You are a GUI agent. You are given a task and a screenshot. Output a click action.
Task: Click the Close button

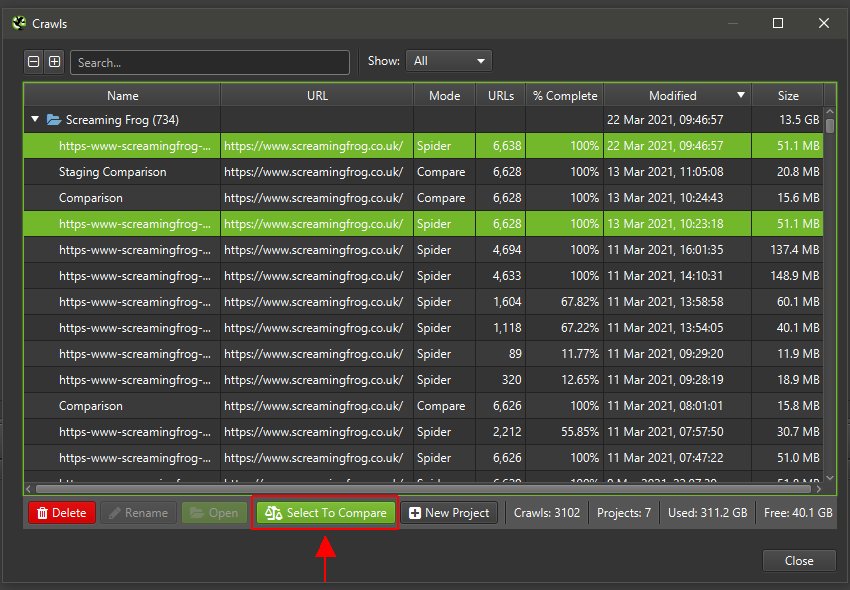point(798,560)
